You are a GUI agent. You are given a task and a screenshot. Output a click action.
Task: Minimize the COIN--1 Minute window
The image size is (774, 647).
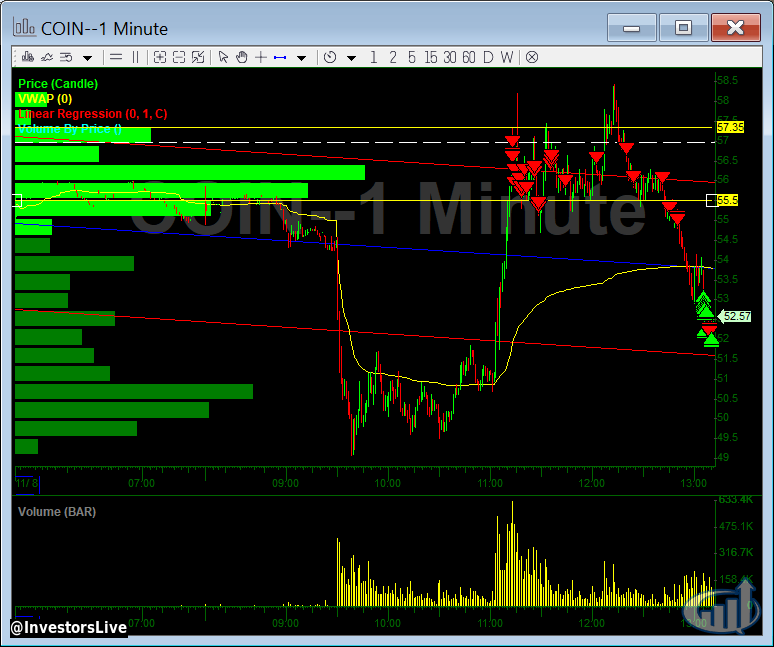click(631, 28)
